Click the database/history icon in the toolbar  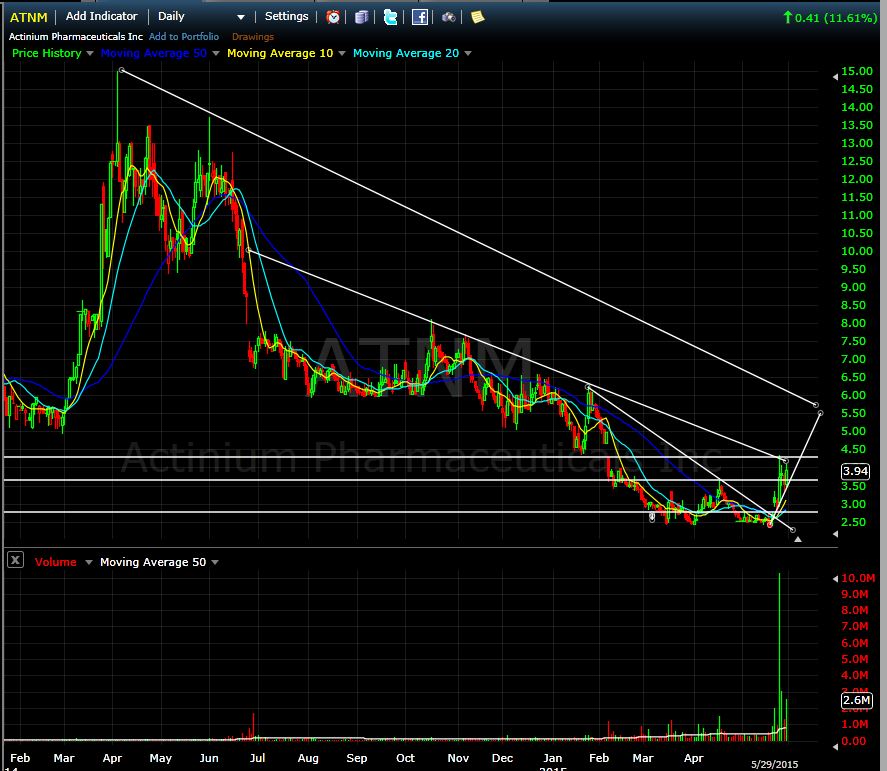pos(361,16)
